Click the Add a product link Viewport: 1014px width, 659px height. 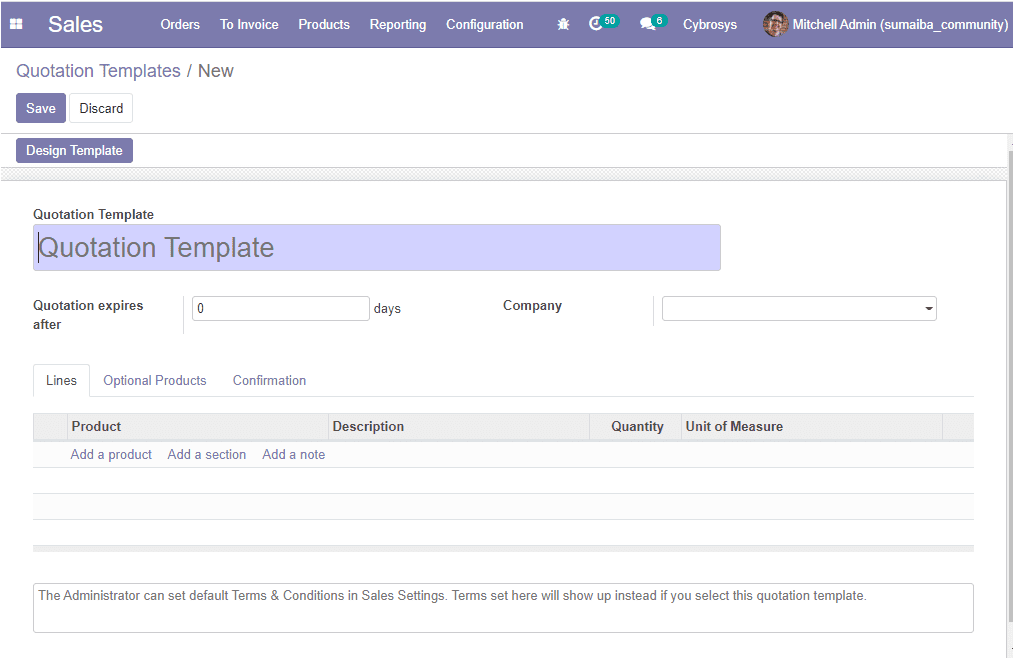click(x=111, y=455)
